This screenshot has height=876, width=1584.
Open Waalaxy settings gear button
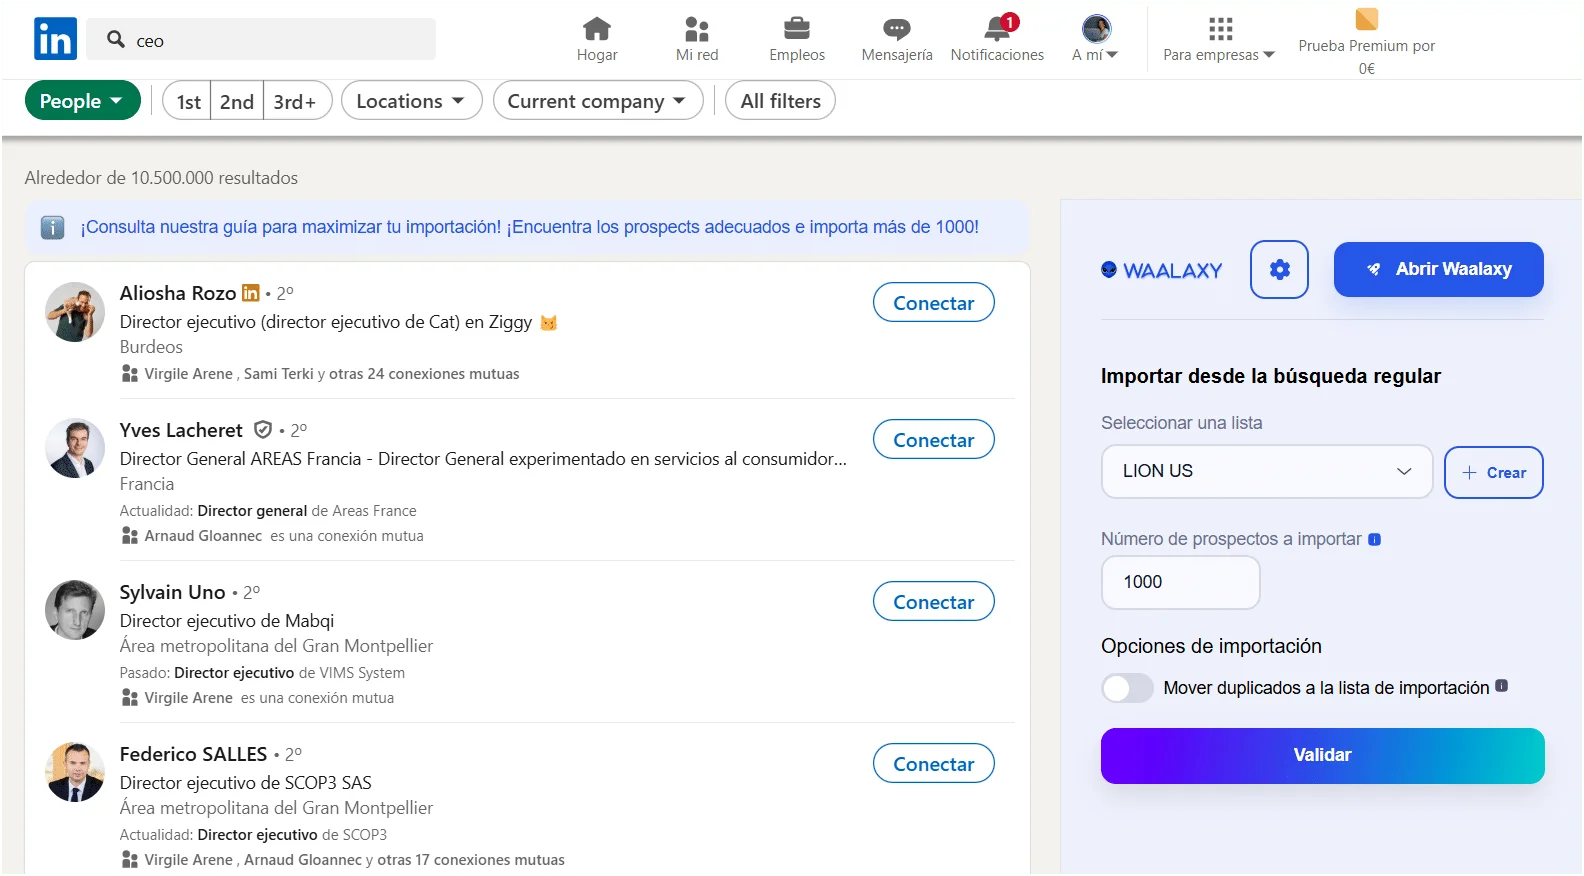tap(1279, 269)
